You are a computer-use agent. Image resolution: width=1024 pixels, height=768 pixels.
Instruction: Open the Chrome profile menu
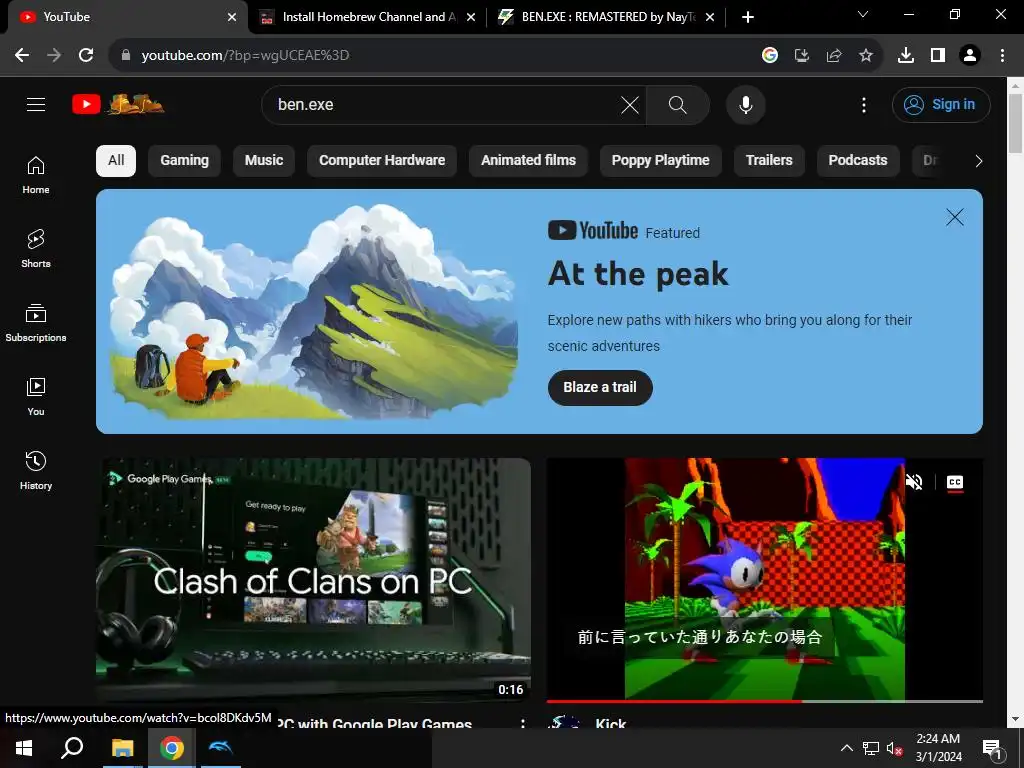970,56
